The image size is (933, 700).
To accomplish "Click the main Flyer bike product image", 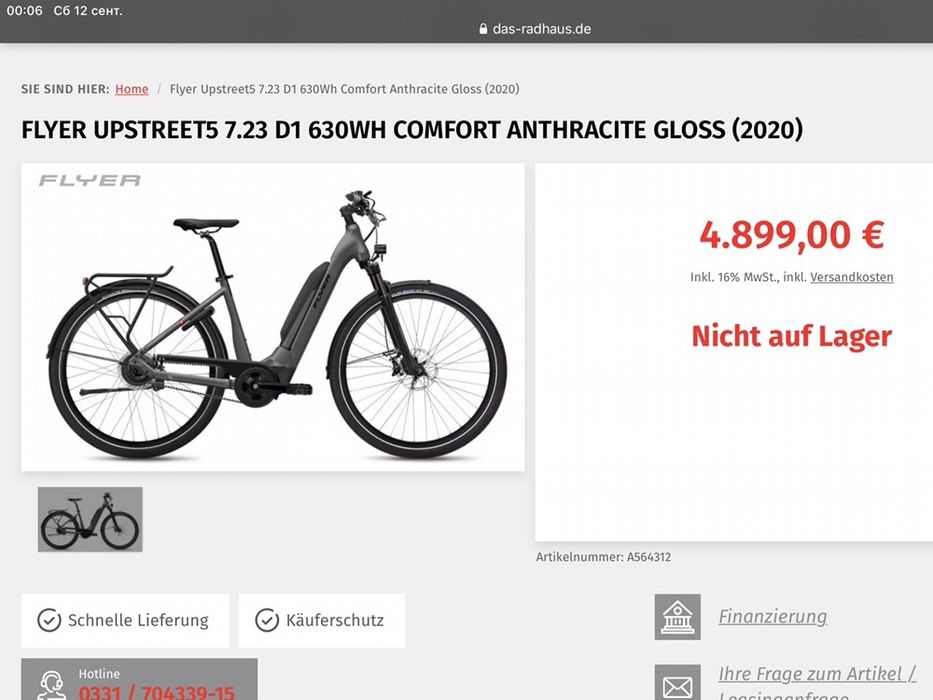I will pos(273,317).
